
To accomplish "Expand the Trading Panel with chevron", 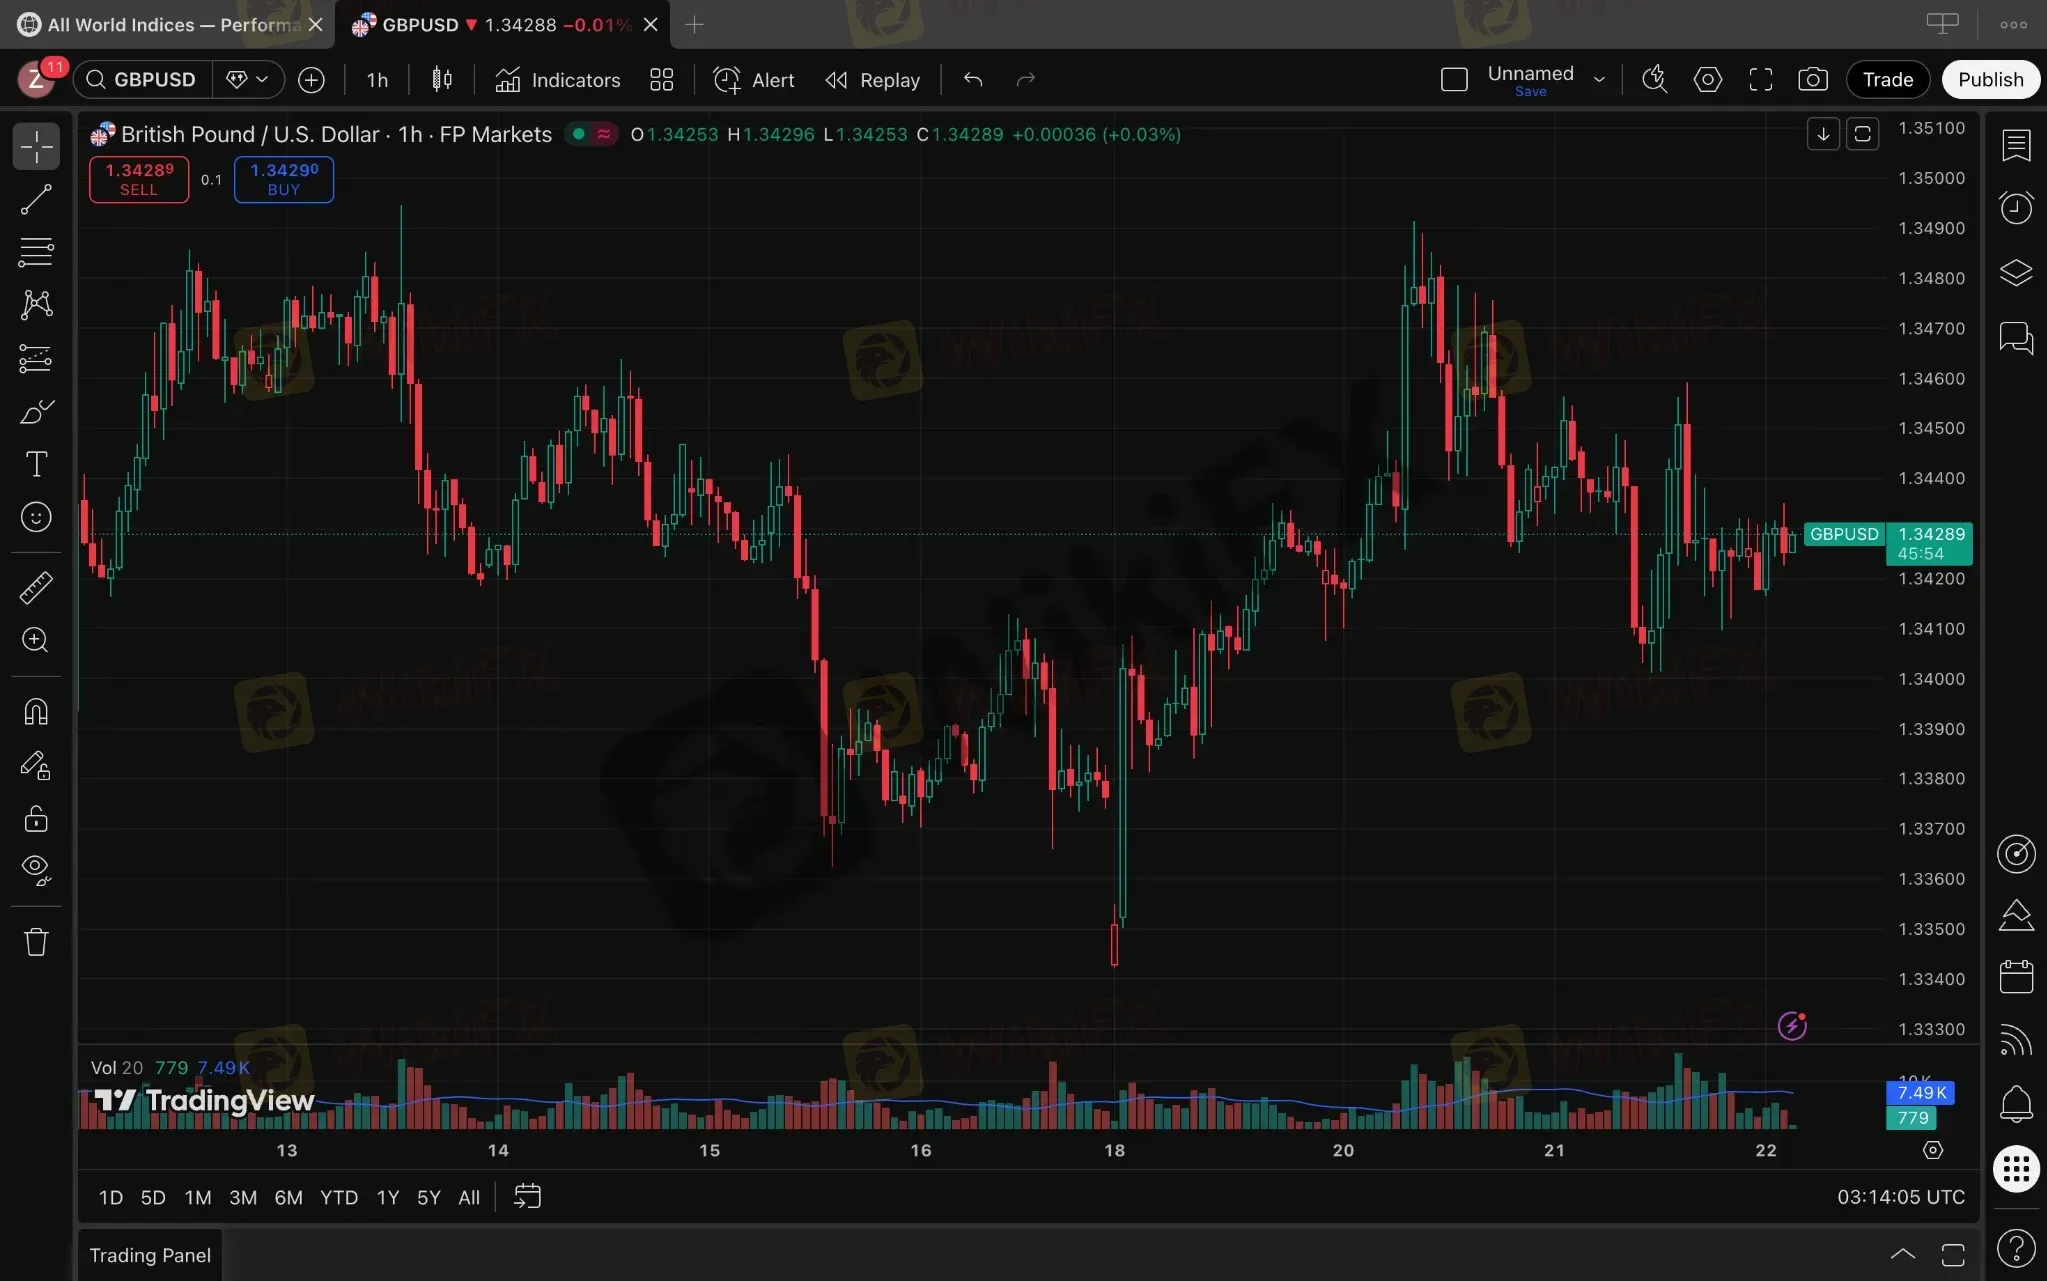I will [x=1902, y=1254].
